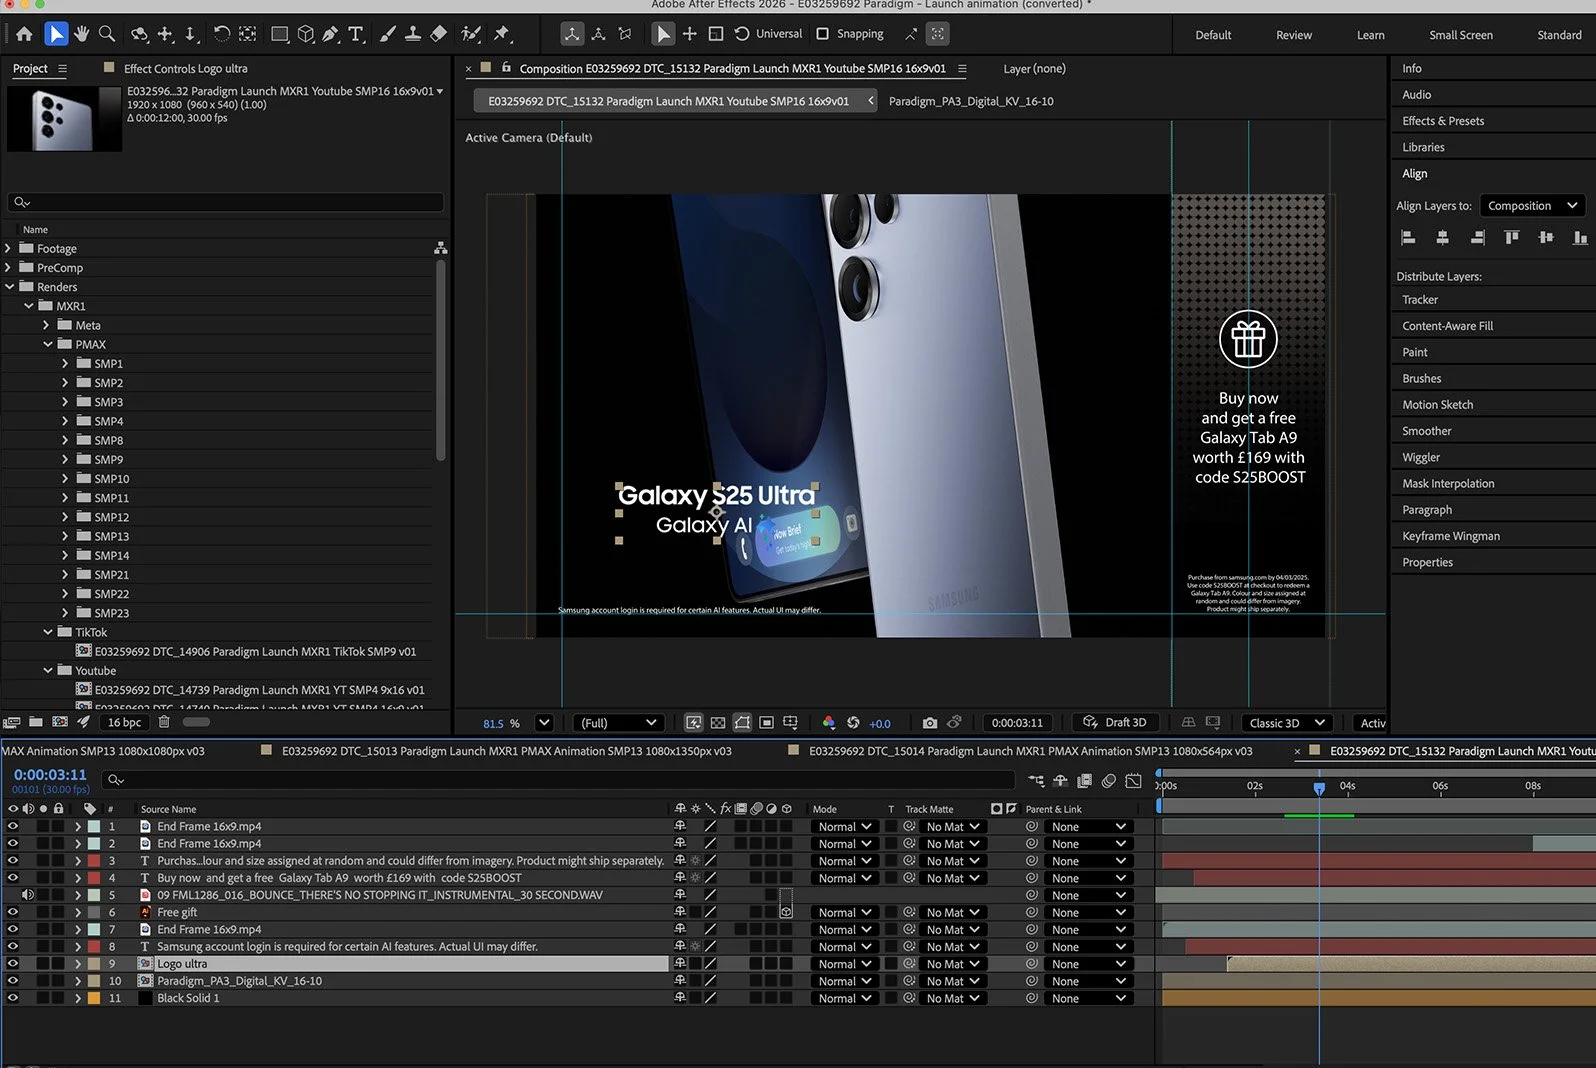Select the Roto Brush tool

tap(471, 34)
